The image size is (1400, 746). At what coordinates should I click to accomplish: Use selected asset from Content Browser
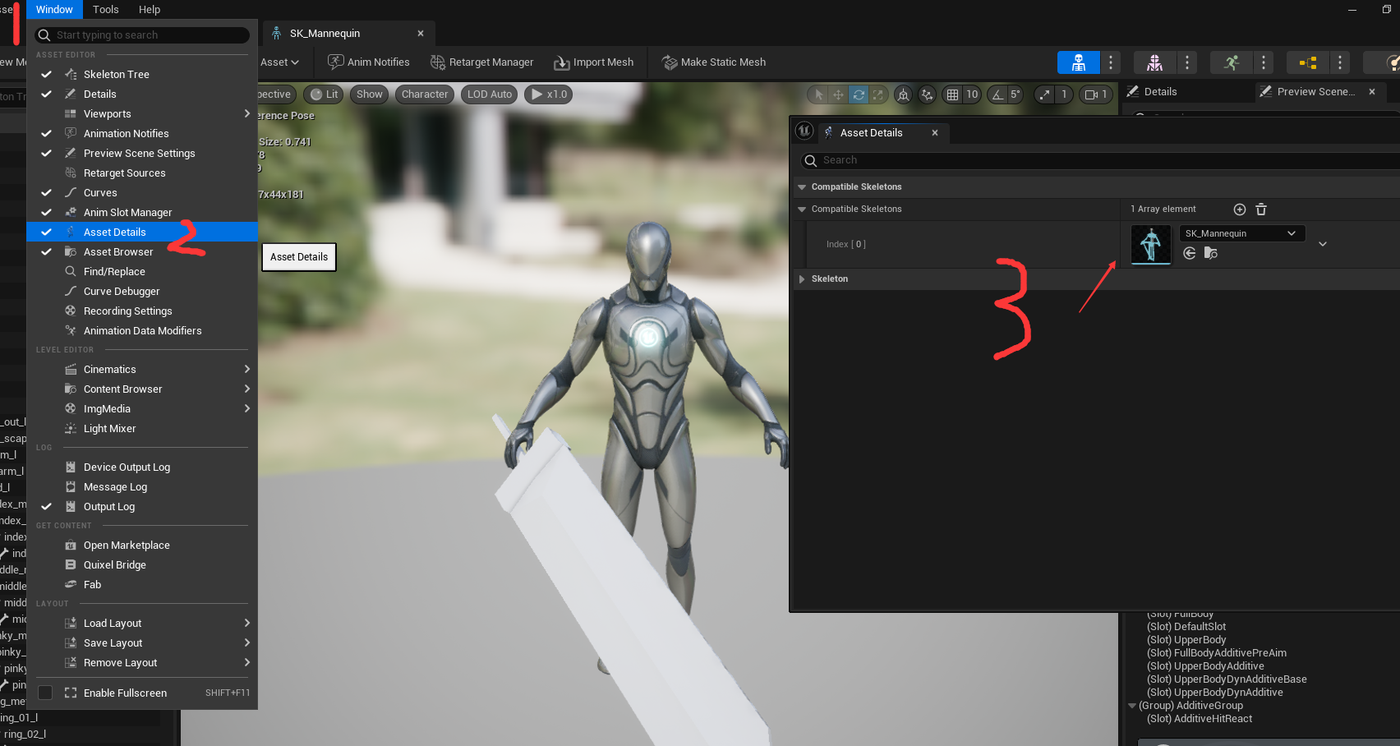point(1189,253)
